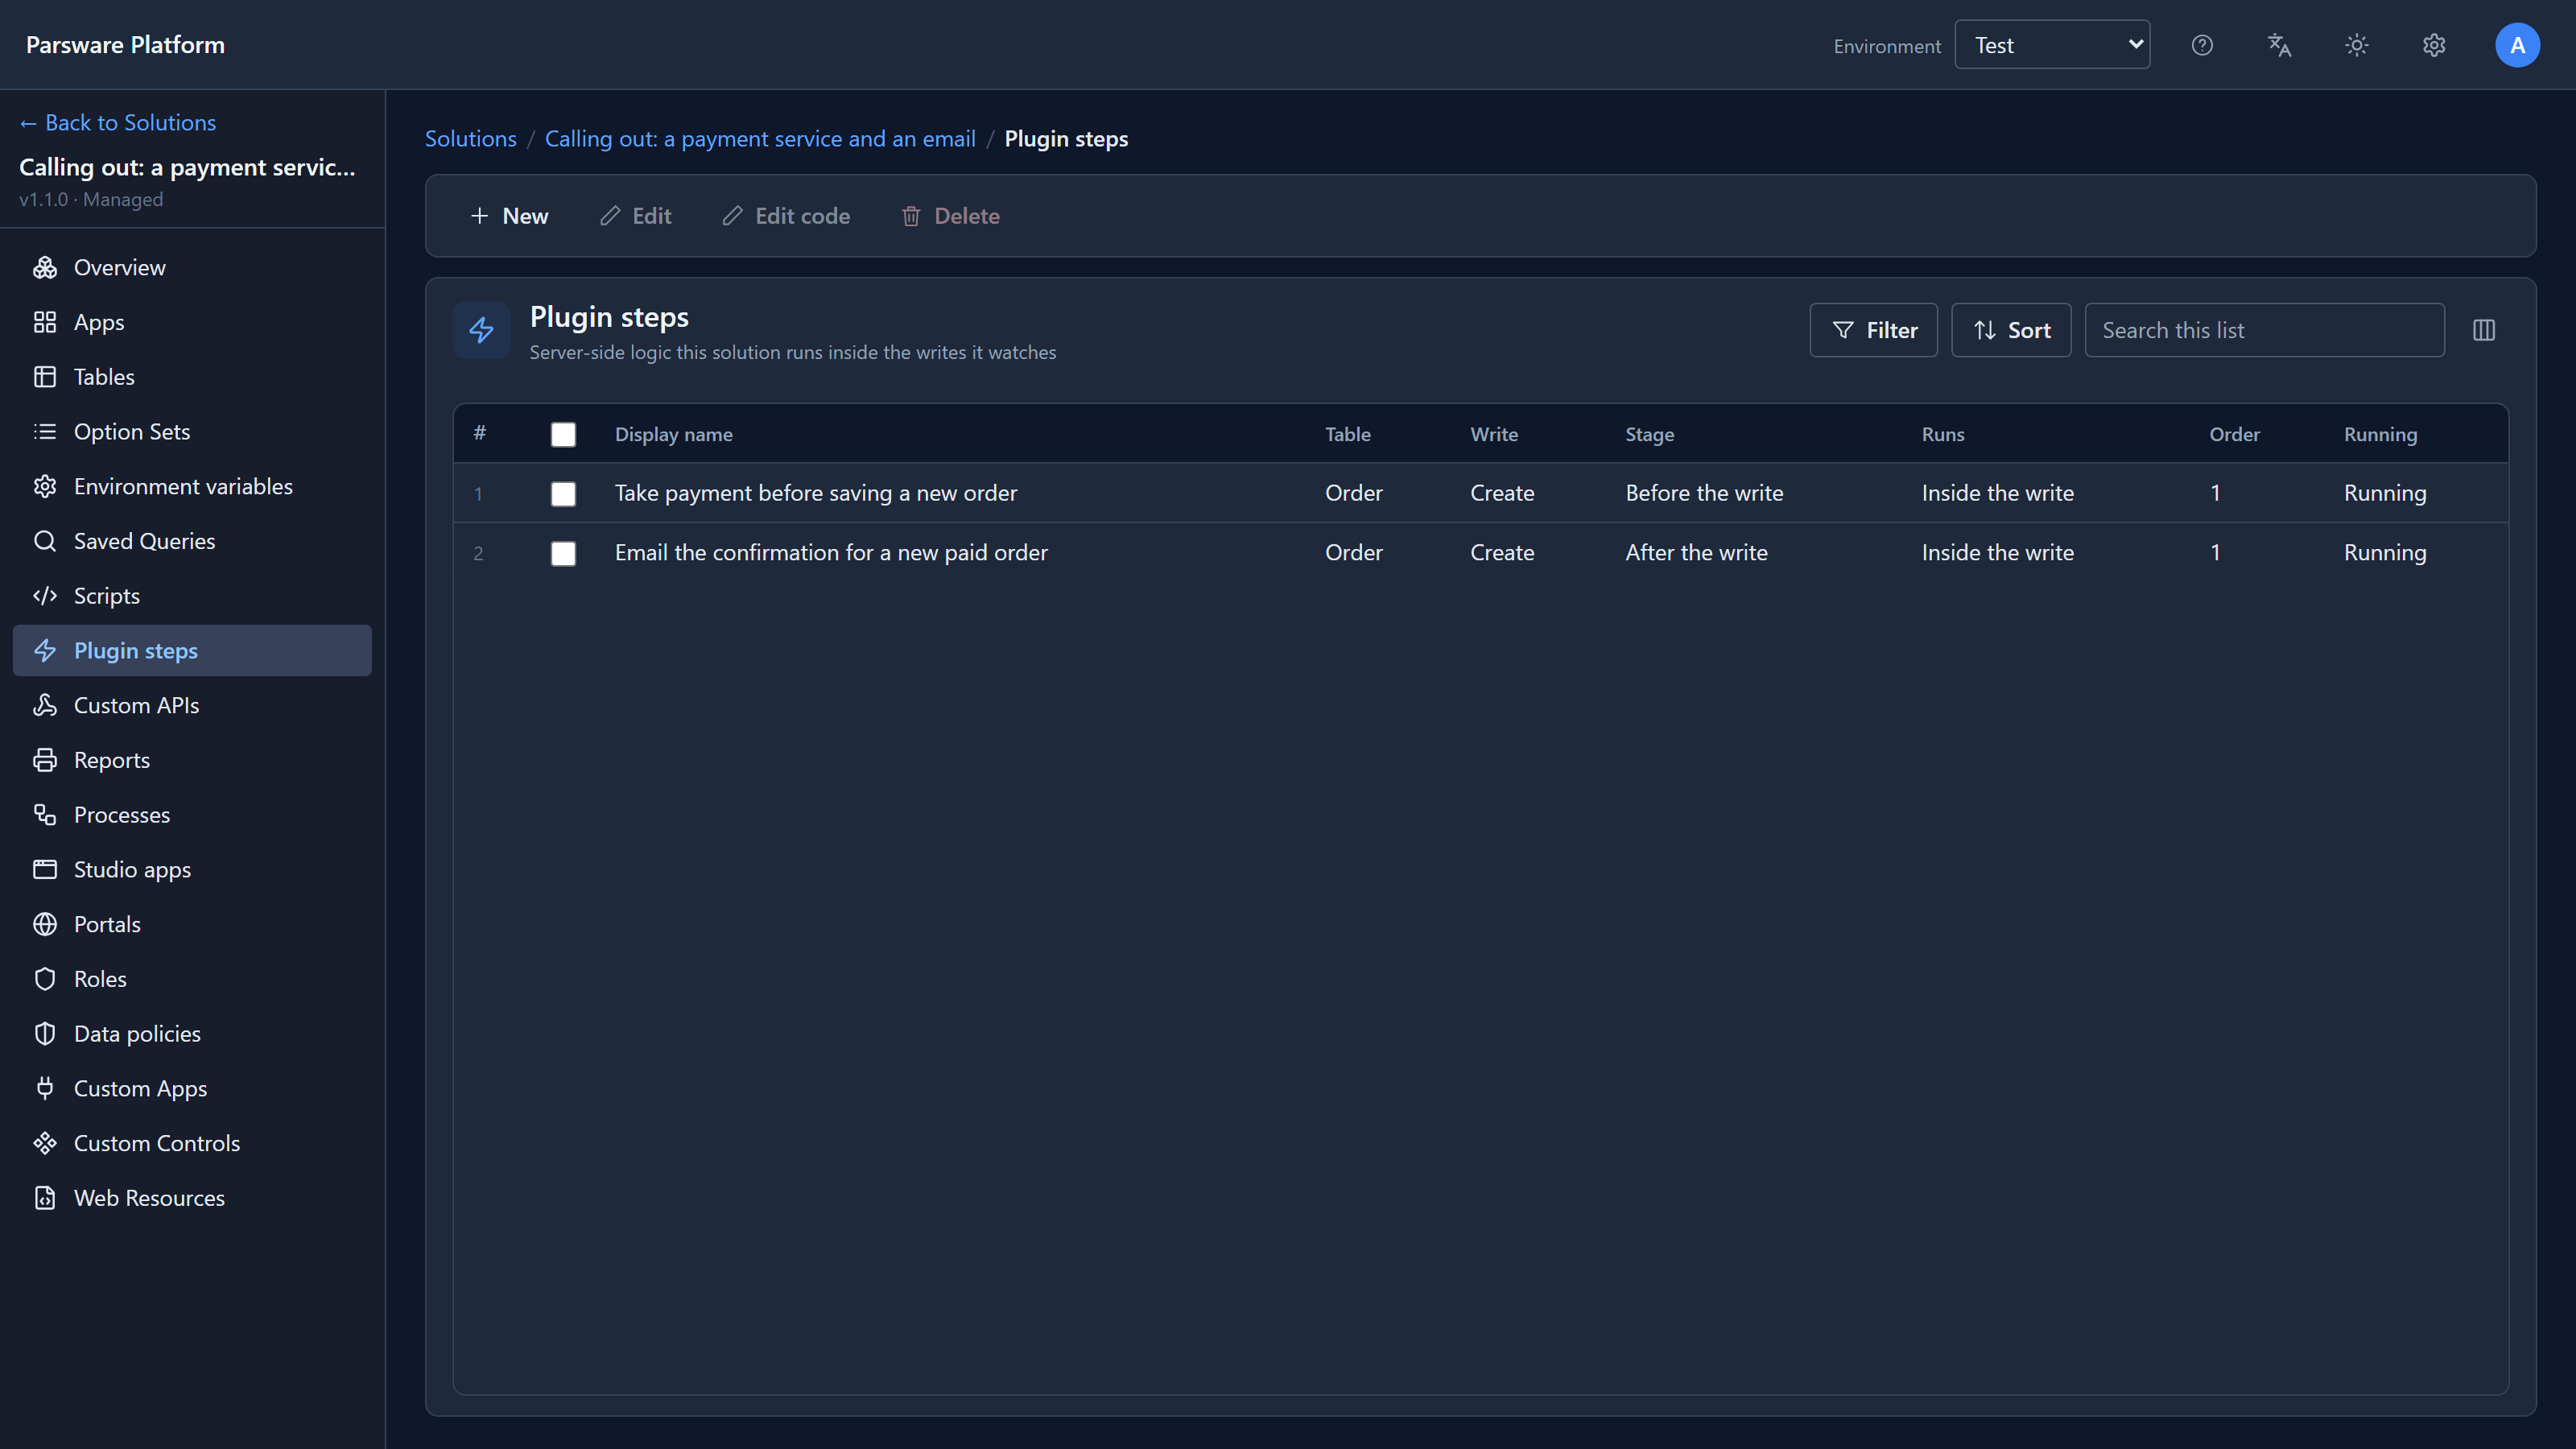Click the New button
The width and height of the screenshot is (2576, 1449).
tap(509, 216)
